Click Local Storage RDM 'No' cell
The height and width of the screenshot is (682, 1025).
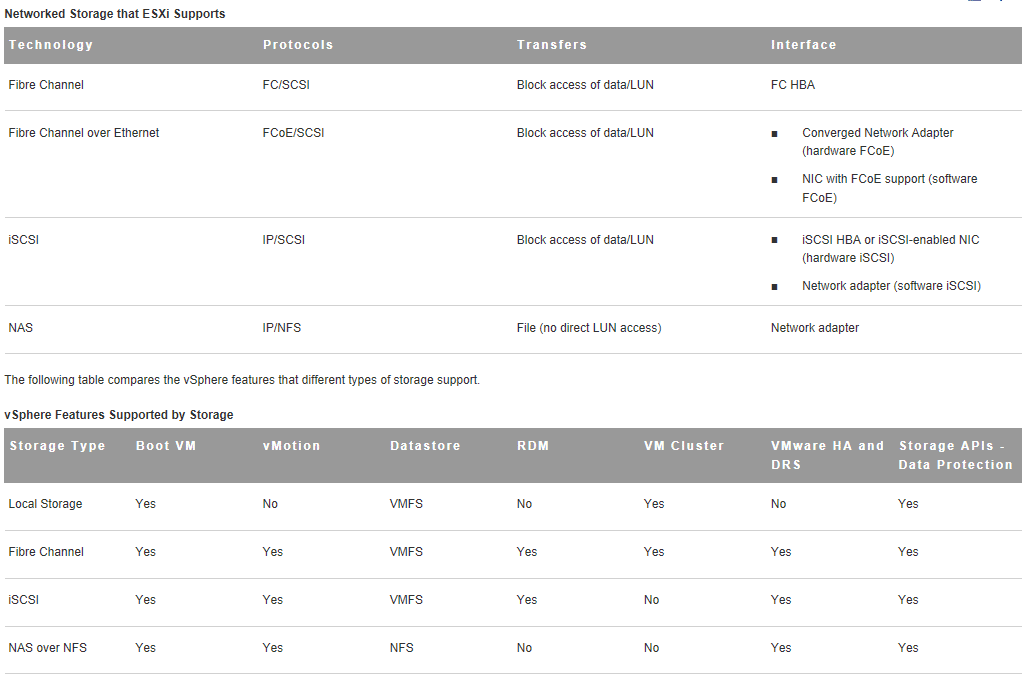point(524,504)
